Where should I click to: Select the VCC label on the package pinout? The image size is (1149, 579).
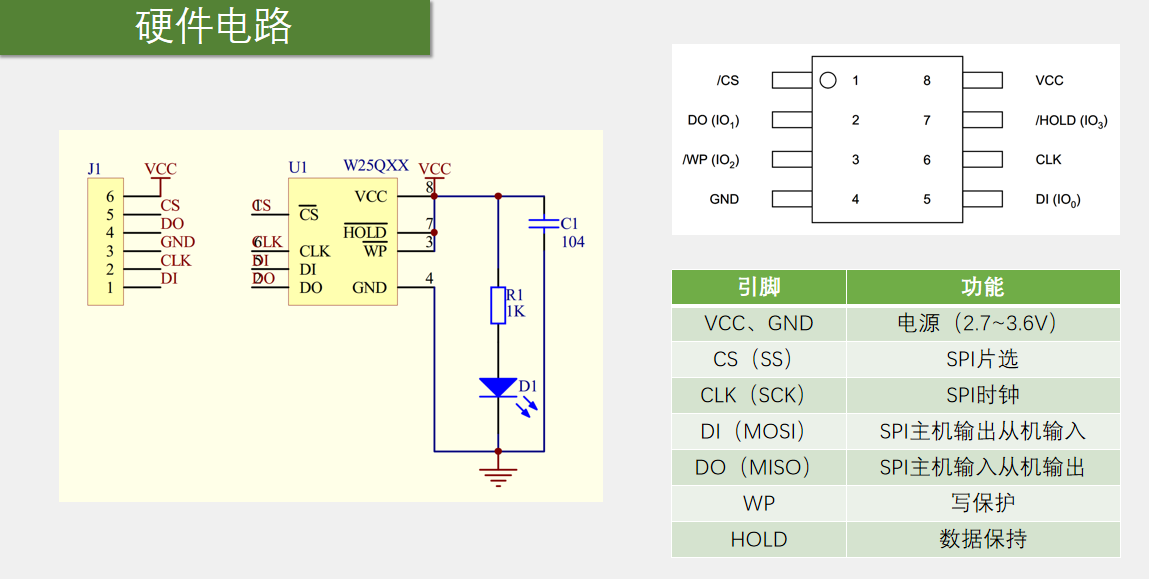(x=1049, y=81)
